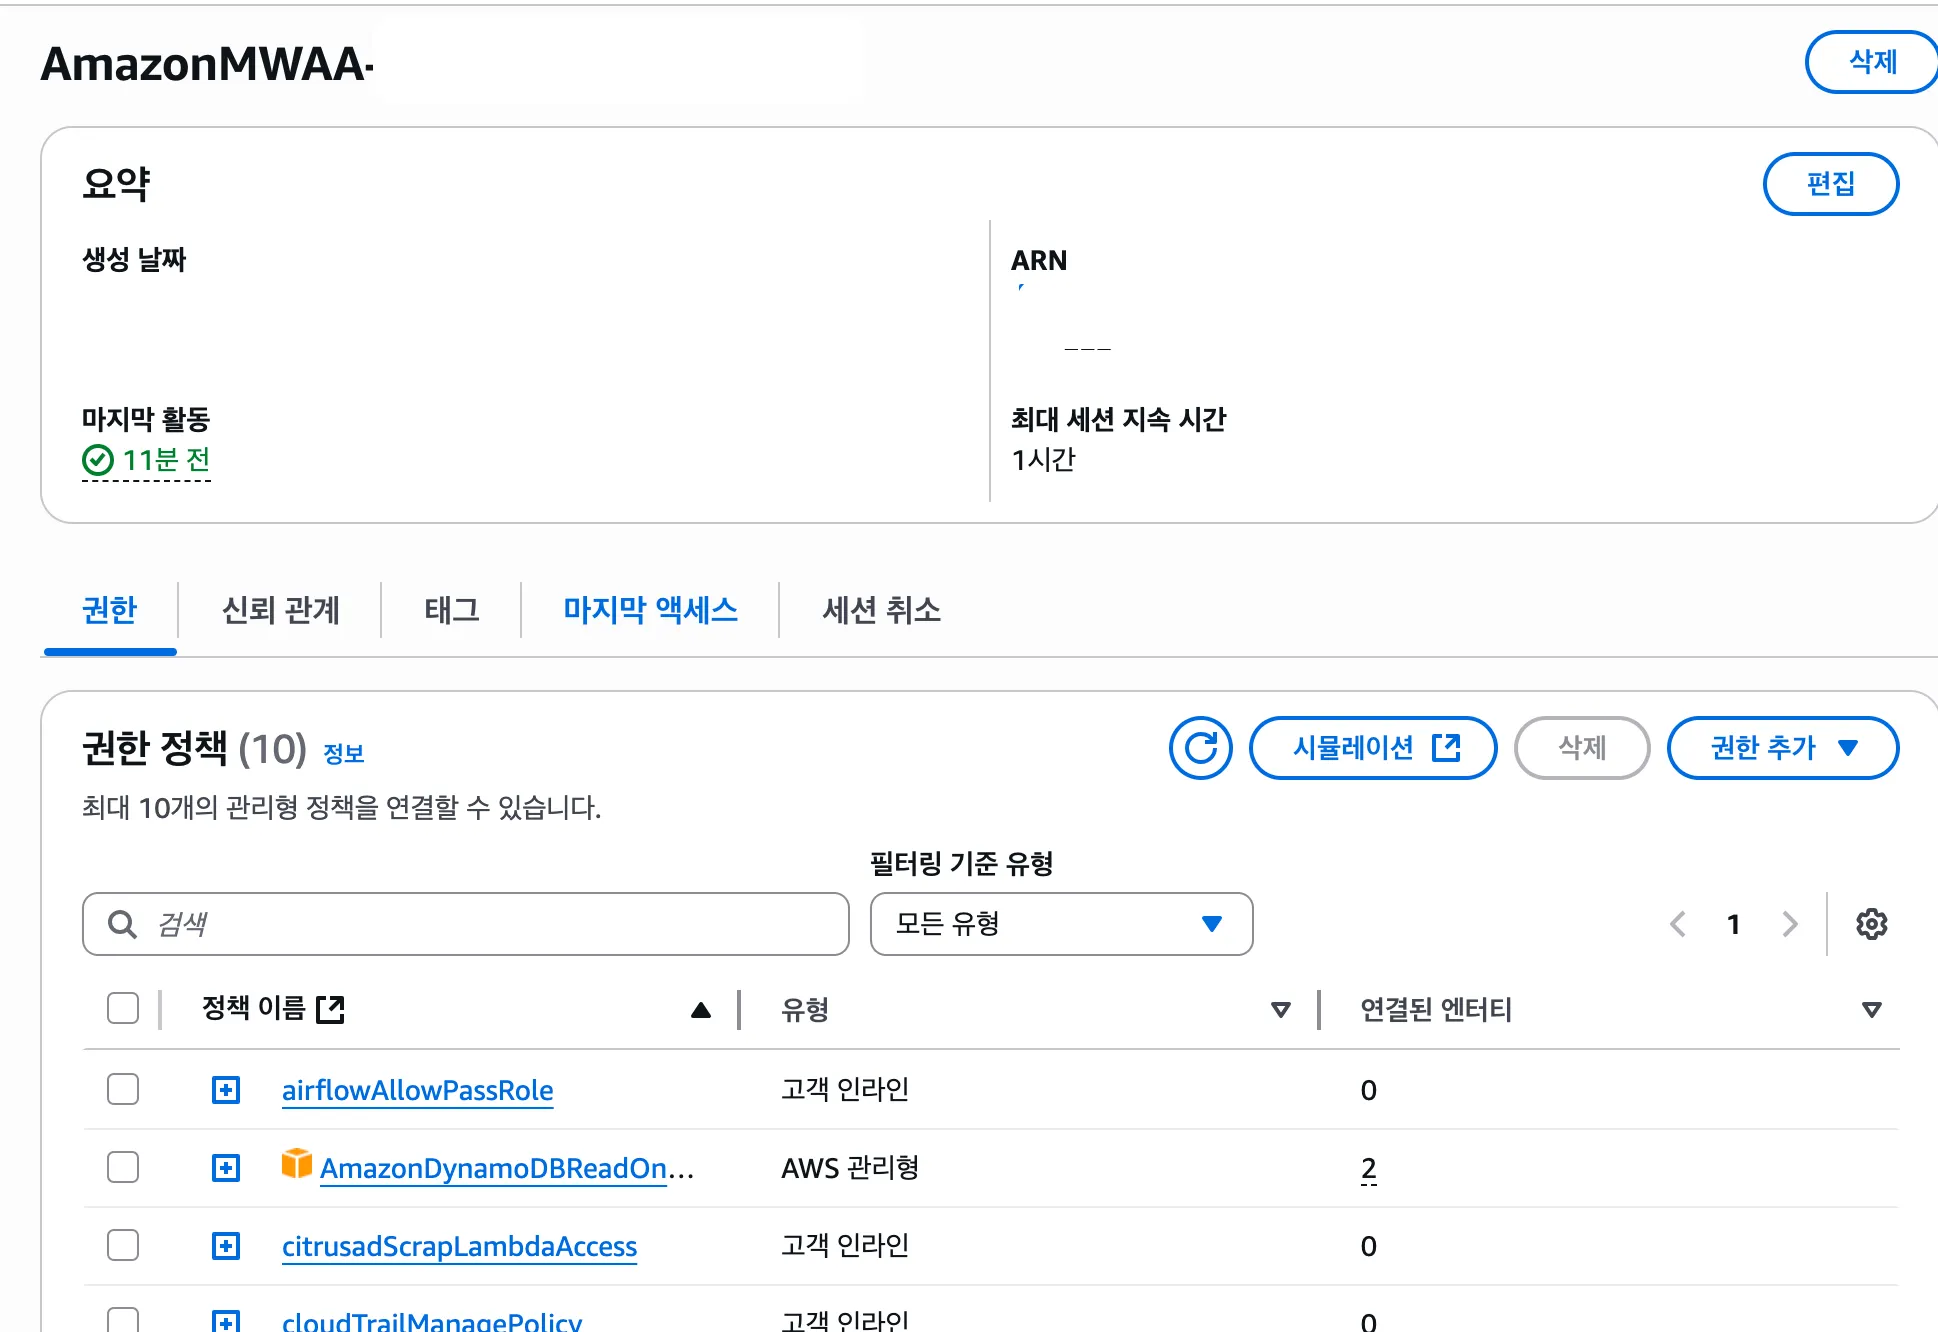
Task: Open table preferences gear icon
Action: pyautogui.click(x=1871, y=924)
